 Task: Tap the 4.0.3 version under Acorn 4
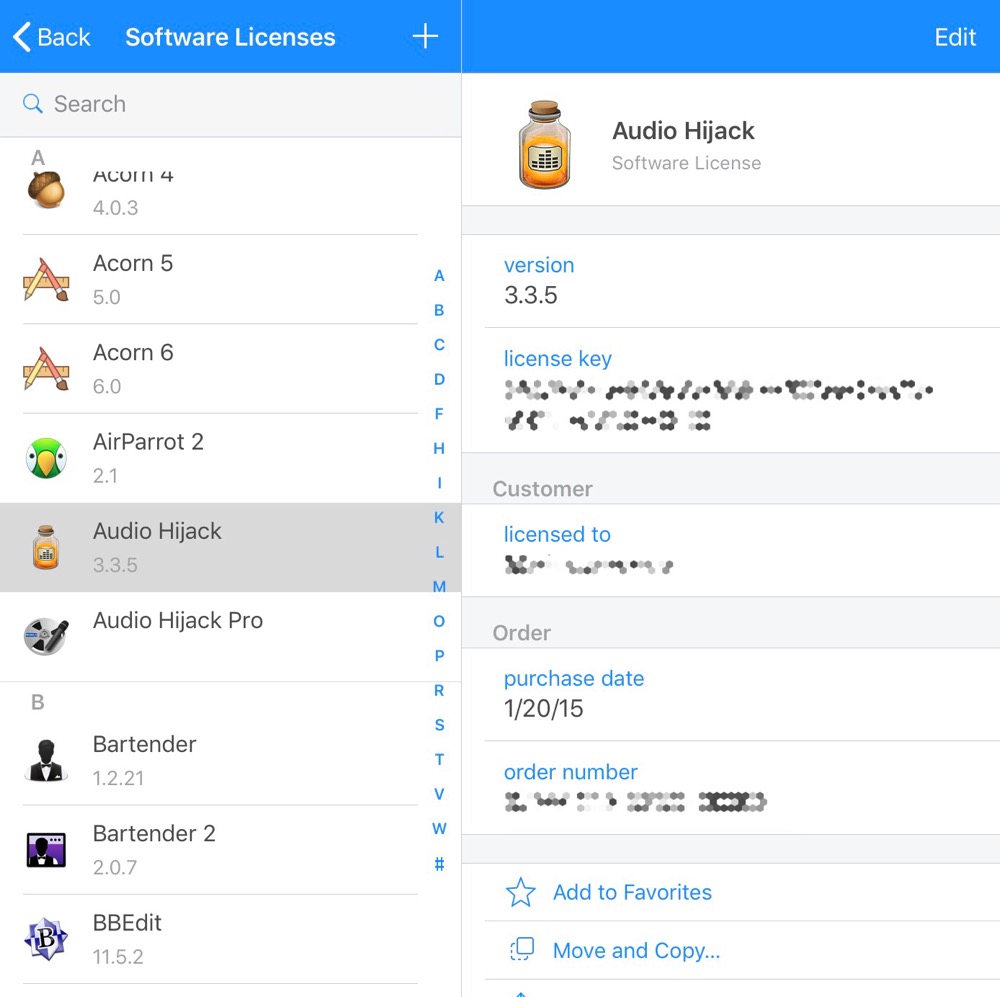pyautogui.click(x=115, y=208)
